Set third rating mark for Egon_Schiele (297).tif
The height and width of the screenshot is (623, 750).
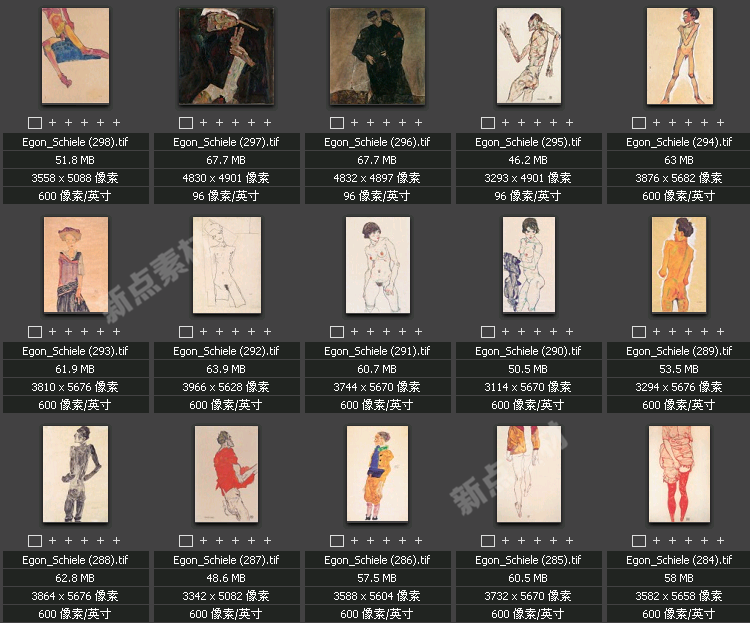point(235,122)
